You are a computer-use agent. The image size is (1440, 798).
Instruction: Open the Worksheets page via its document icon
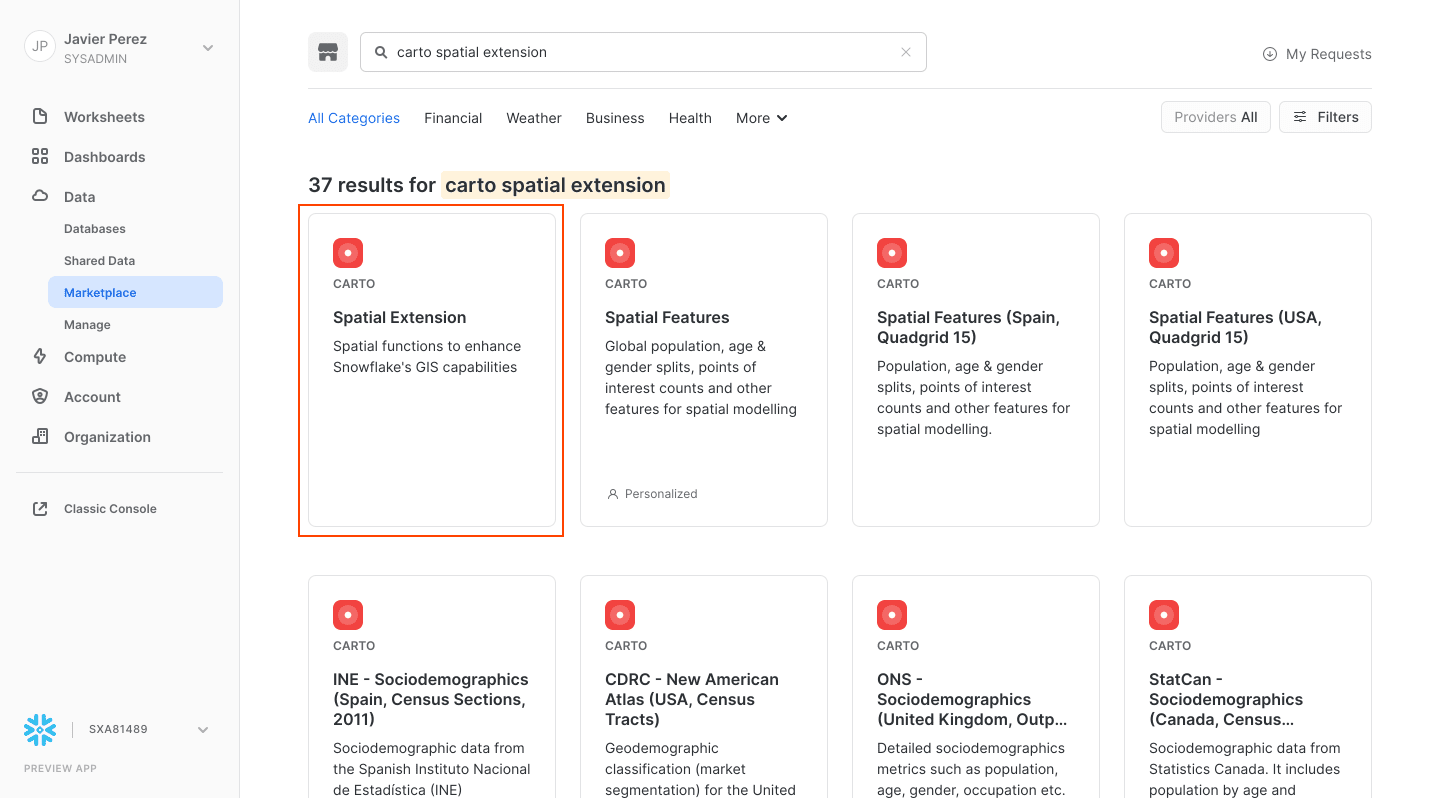click(x=40, y=116)
